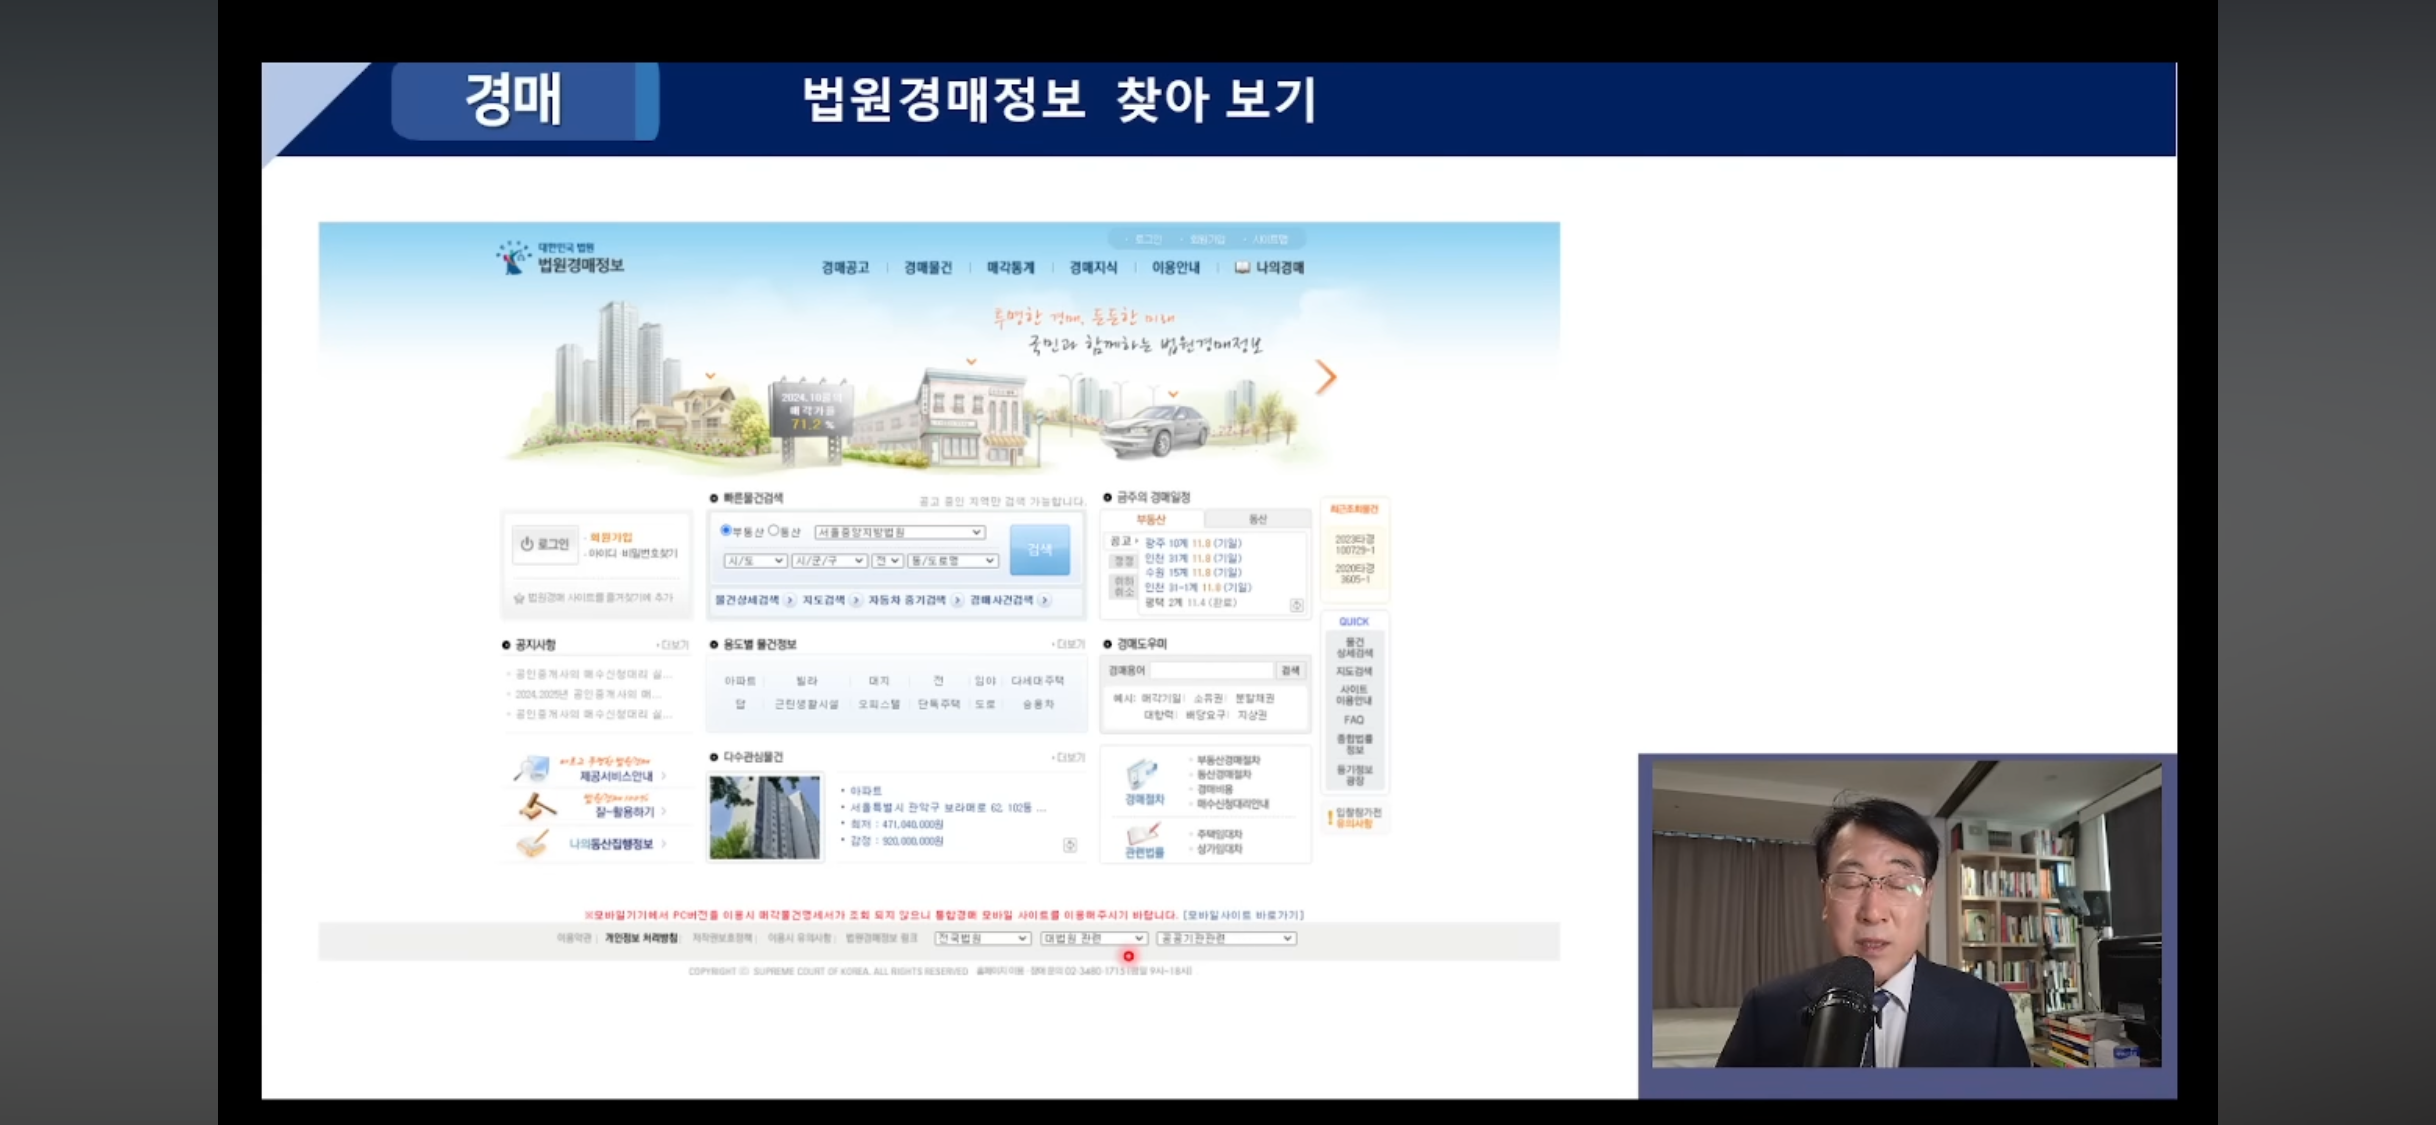The image size is (2436, 1125).
Task: Select the 부동산 radio button
Action: (x=726, y=531)
